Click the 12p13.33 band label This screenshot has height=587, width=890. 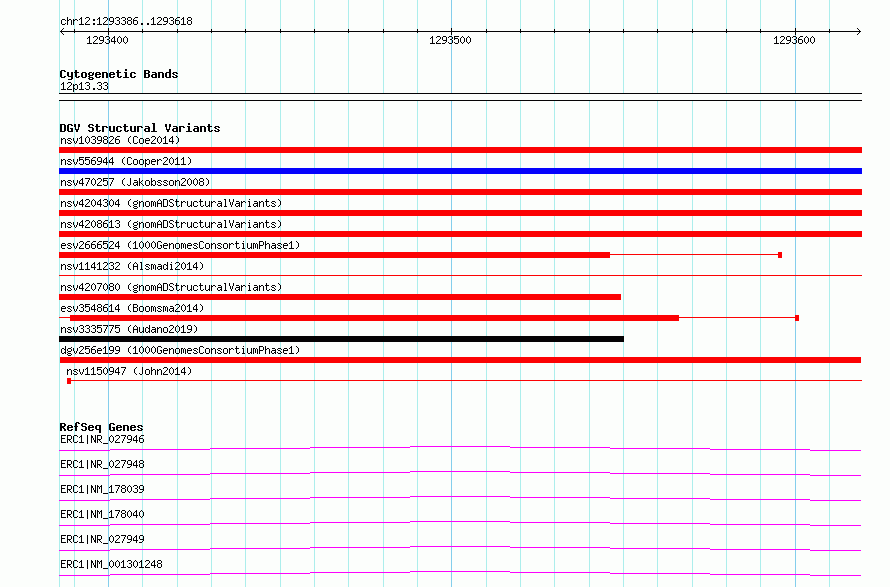pyautogui.click(x=84, y=87)
